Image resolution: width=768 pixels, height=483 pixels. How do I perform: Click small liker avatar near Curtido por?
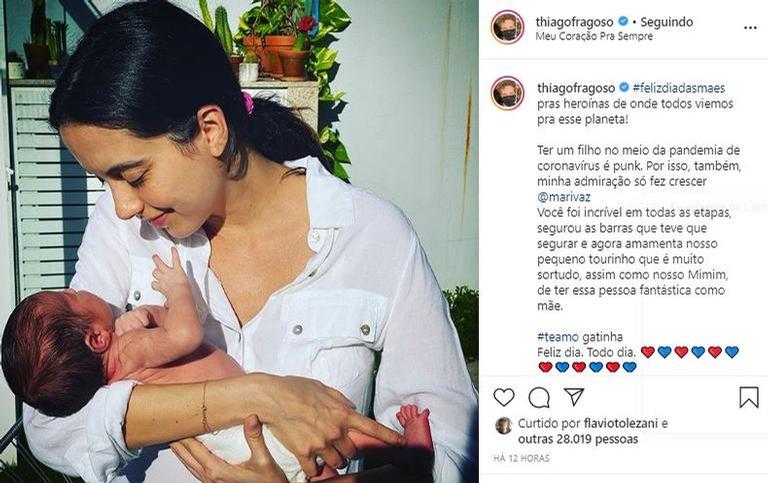pos(504,426)
